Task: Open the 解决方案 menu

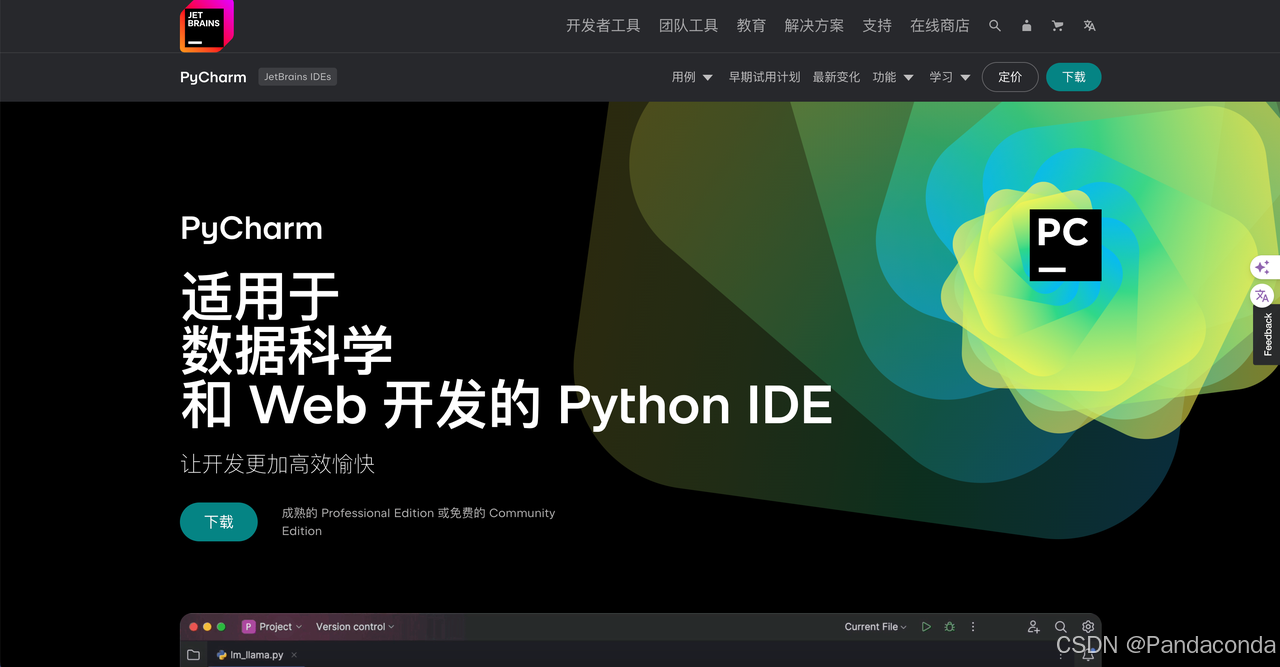Action: pyautogui.click(x=814, y=26)
